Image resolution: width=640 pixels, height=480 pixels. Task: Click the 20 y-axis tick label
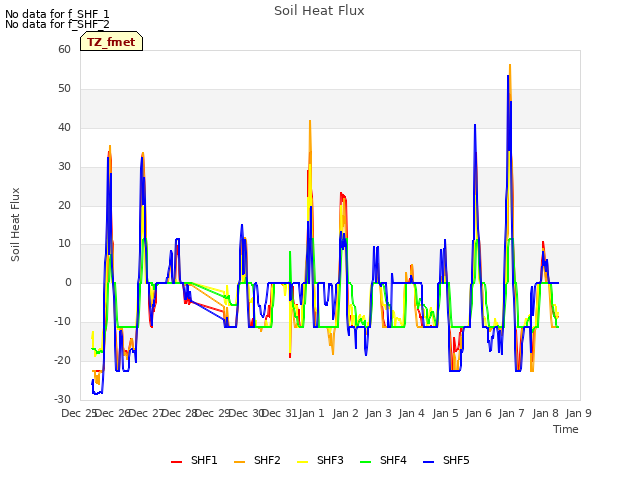[64, 205]
